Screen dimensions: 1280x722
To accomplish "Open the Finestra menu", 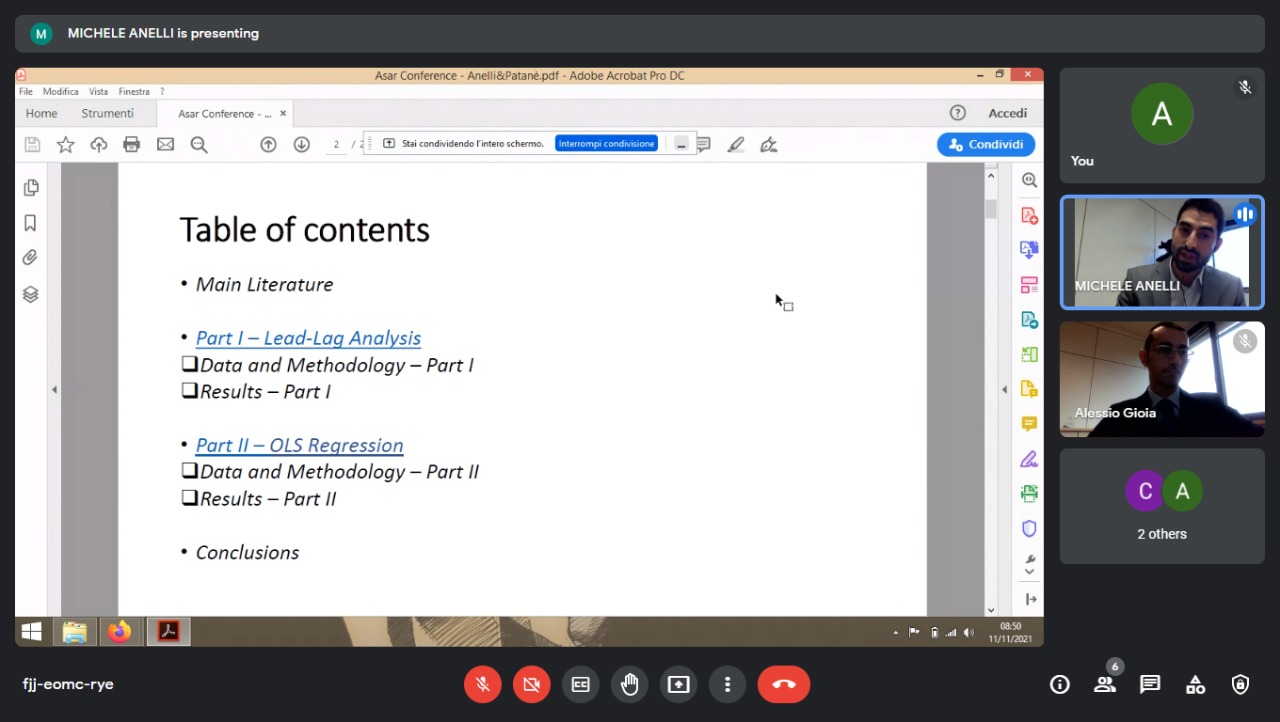I will click(134, 92).
